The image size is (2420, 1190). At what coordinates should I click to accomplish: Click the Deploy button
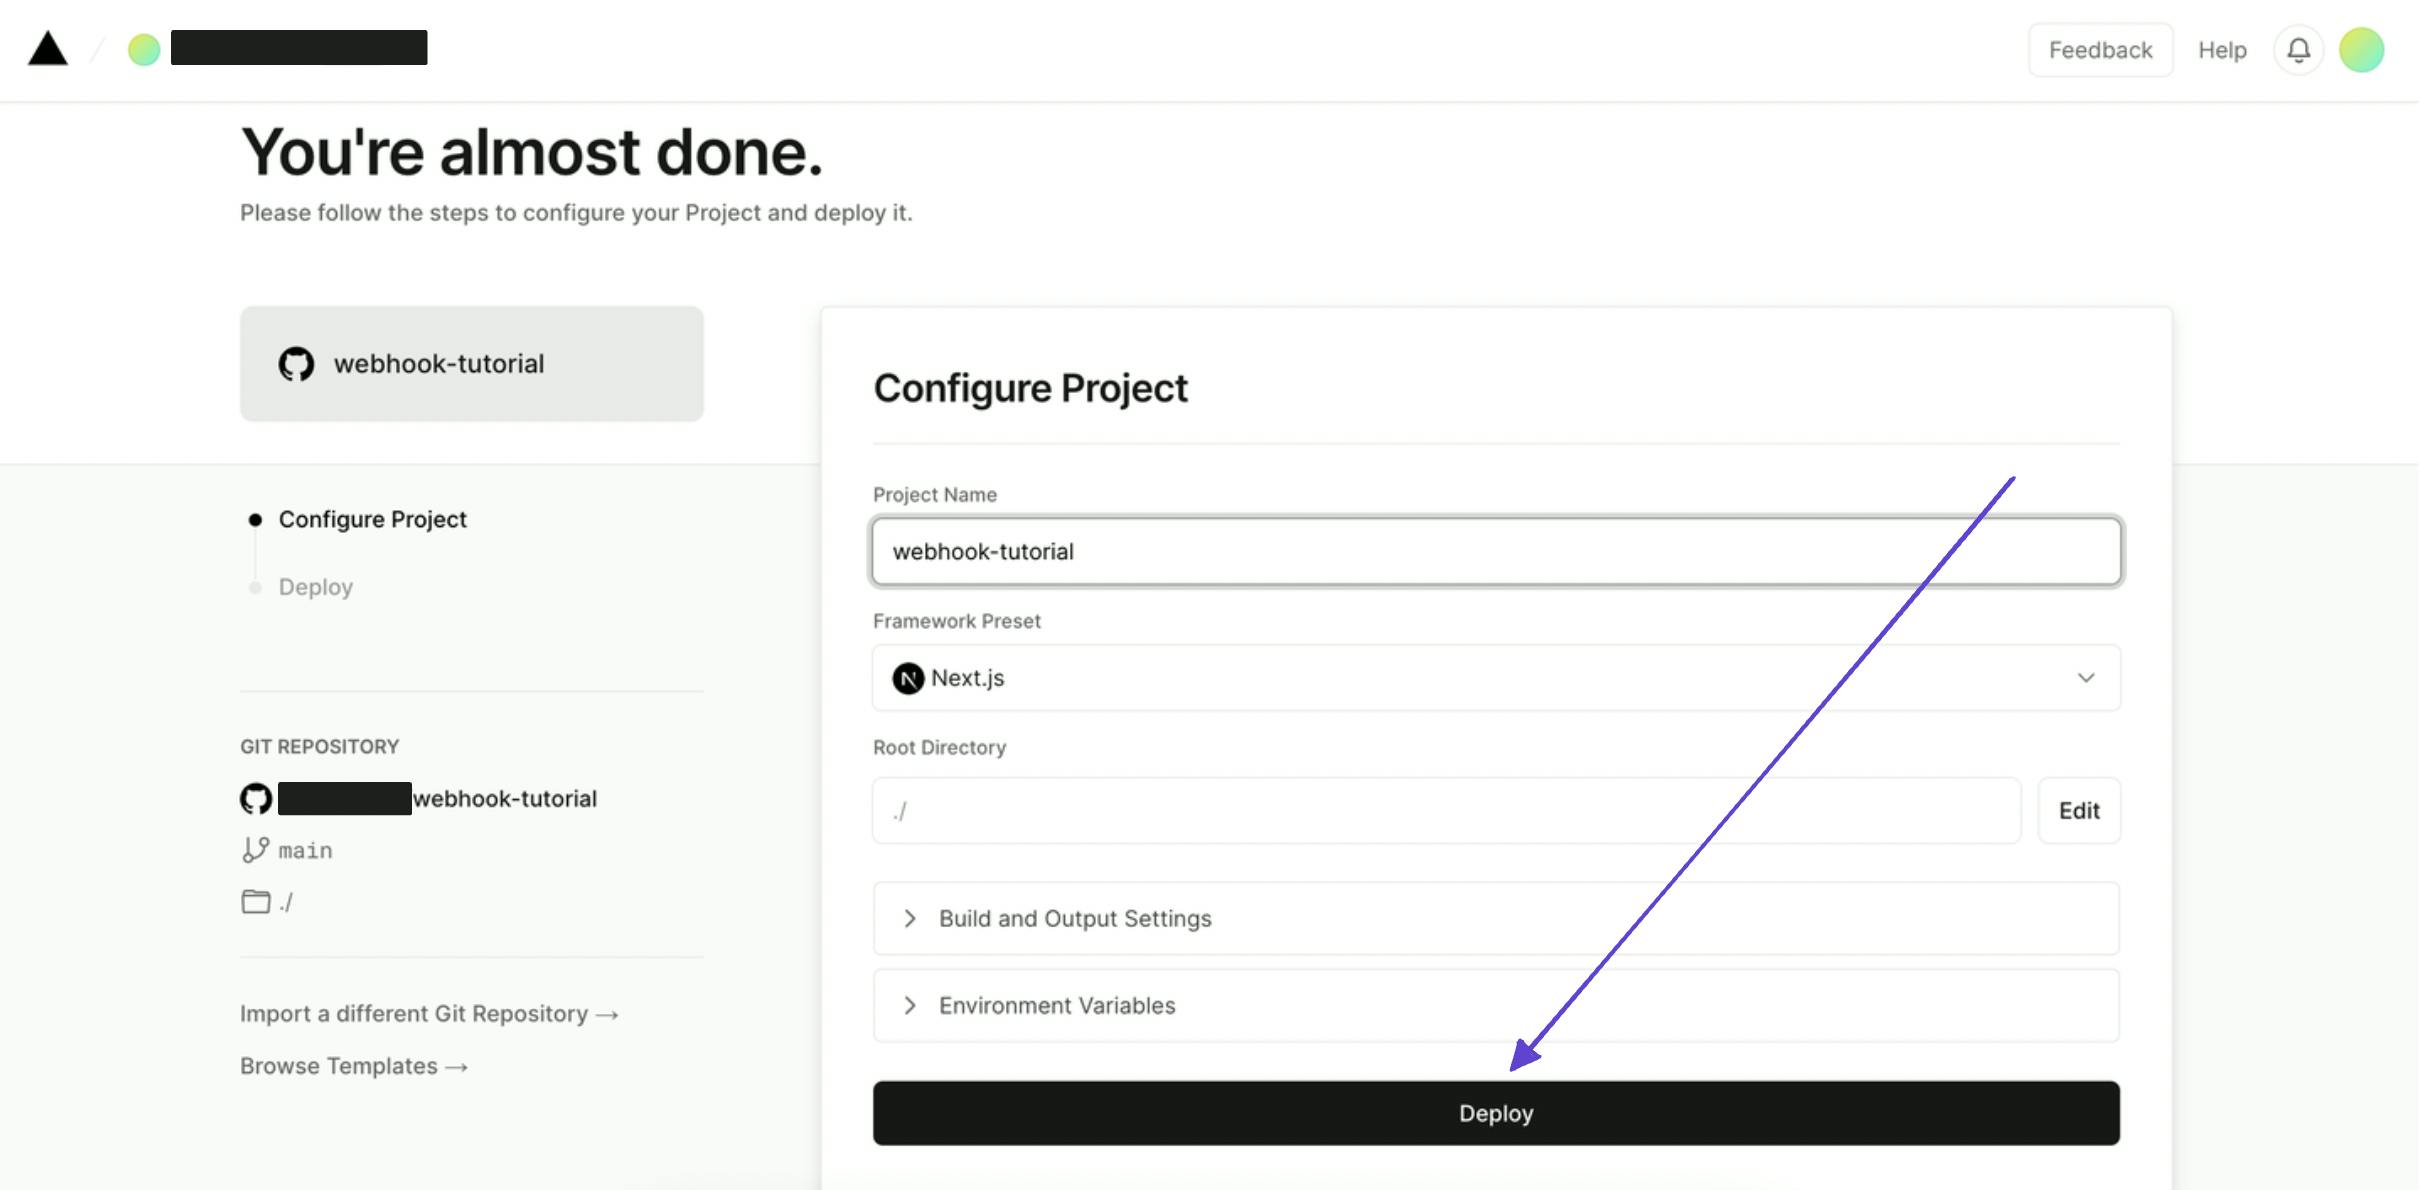click(x=1496, y=1113)
